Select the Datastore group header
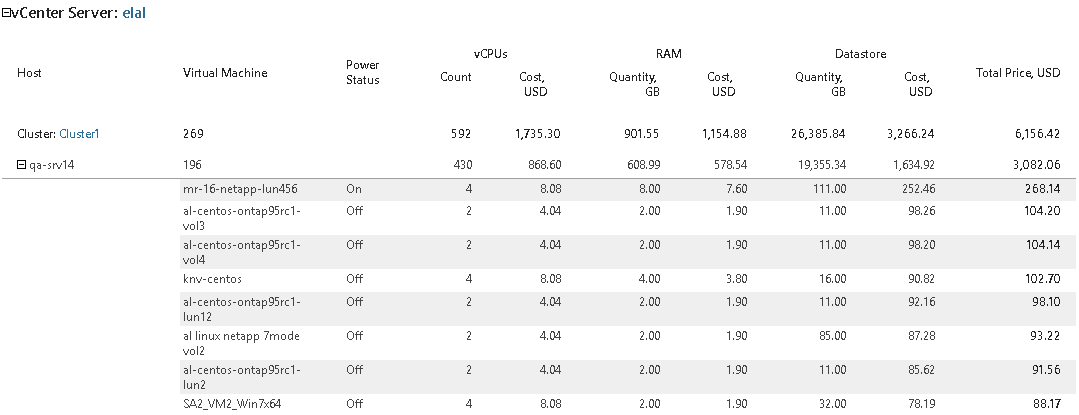The height and width of the screenshot is (415, 1079). [860, 54]
